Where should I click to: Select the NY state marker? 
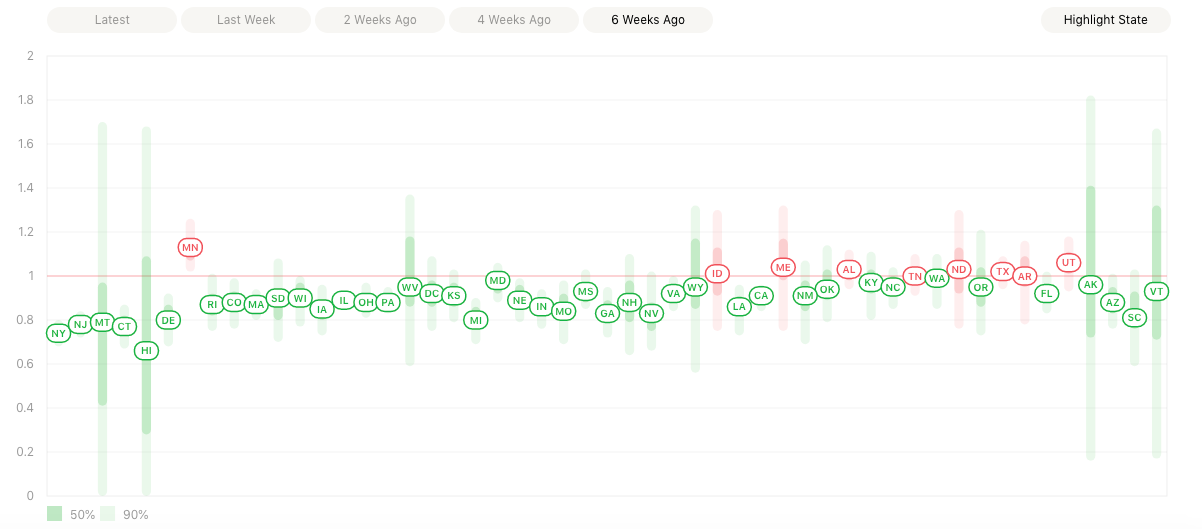point(58,333)
